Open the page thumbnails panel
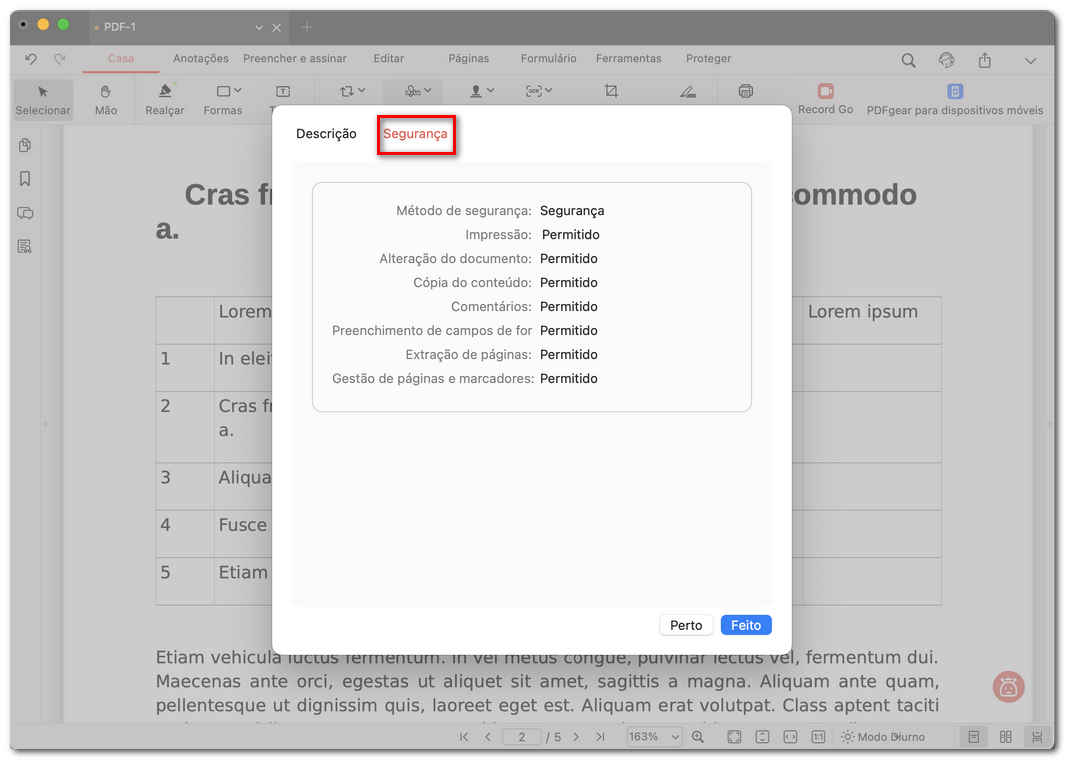 click(22, 145)
